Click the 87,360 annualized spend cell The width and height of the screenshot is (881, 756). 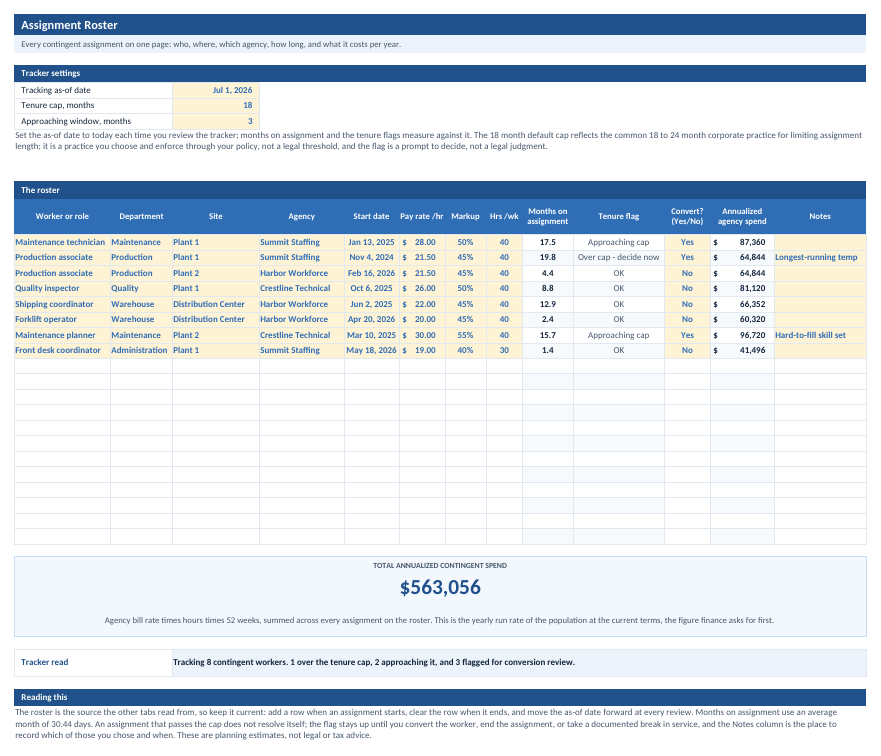click(742, 242)
